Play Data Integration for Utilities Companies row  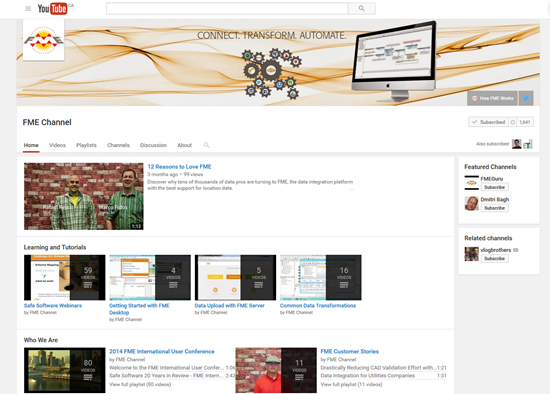click(383, 376)
